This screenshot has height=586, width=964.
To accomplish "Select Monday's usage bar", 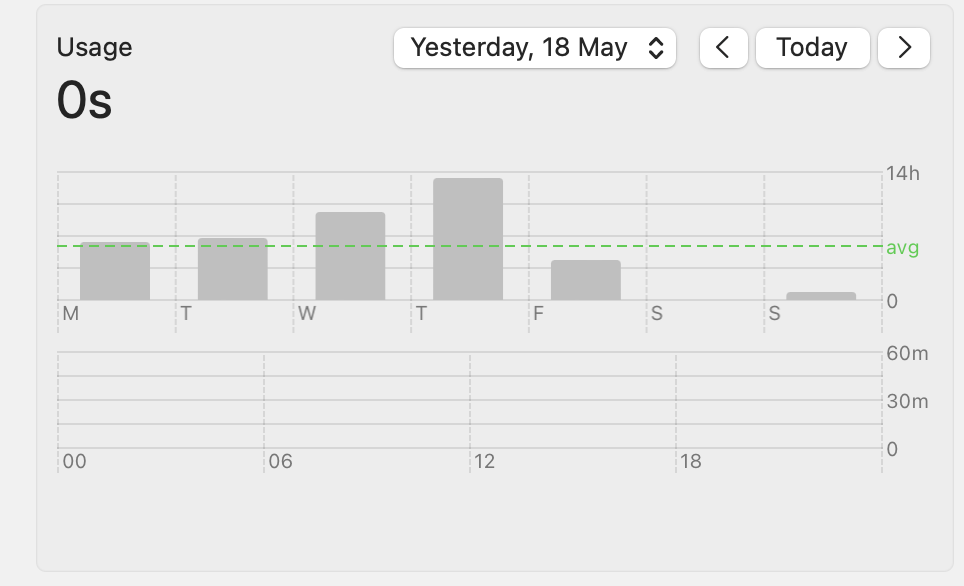I will (x=115, y=271).
